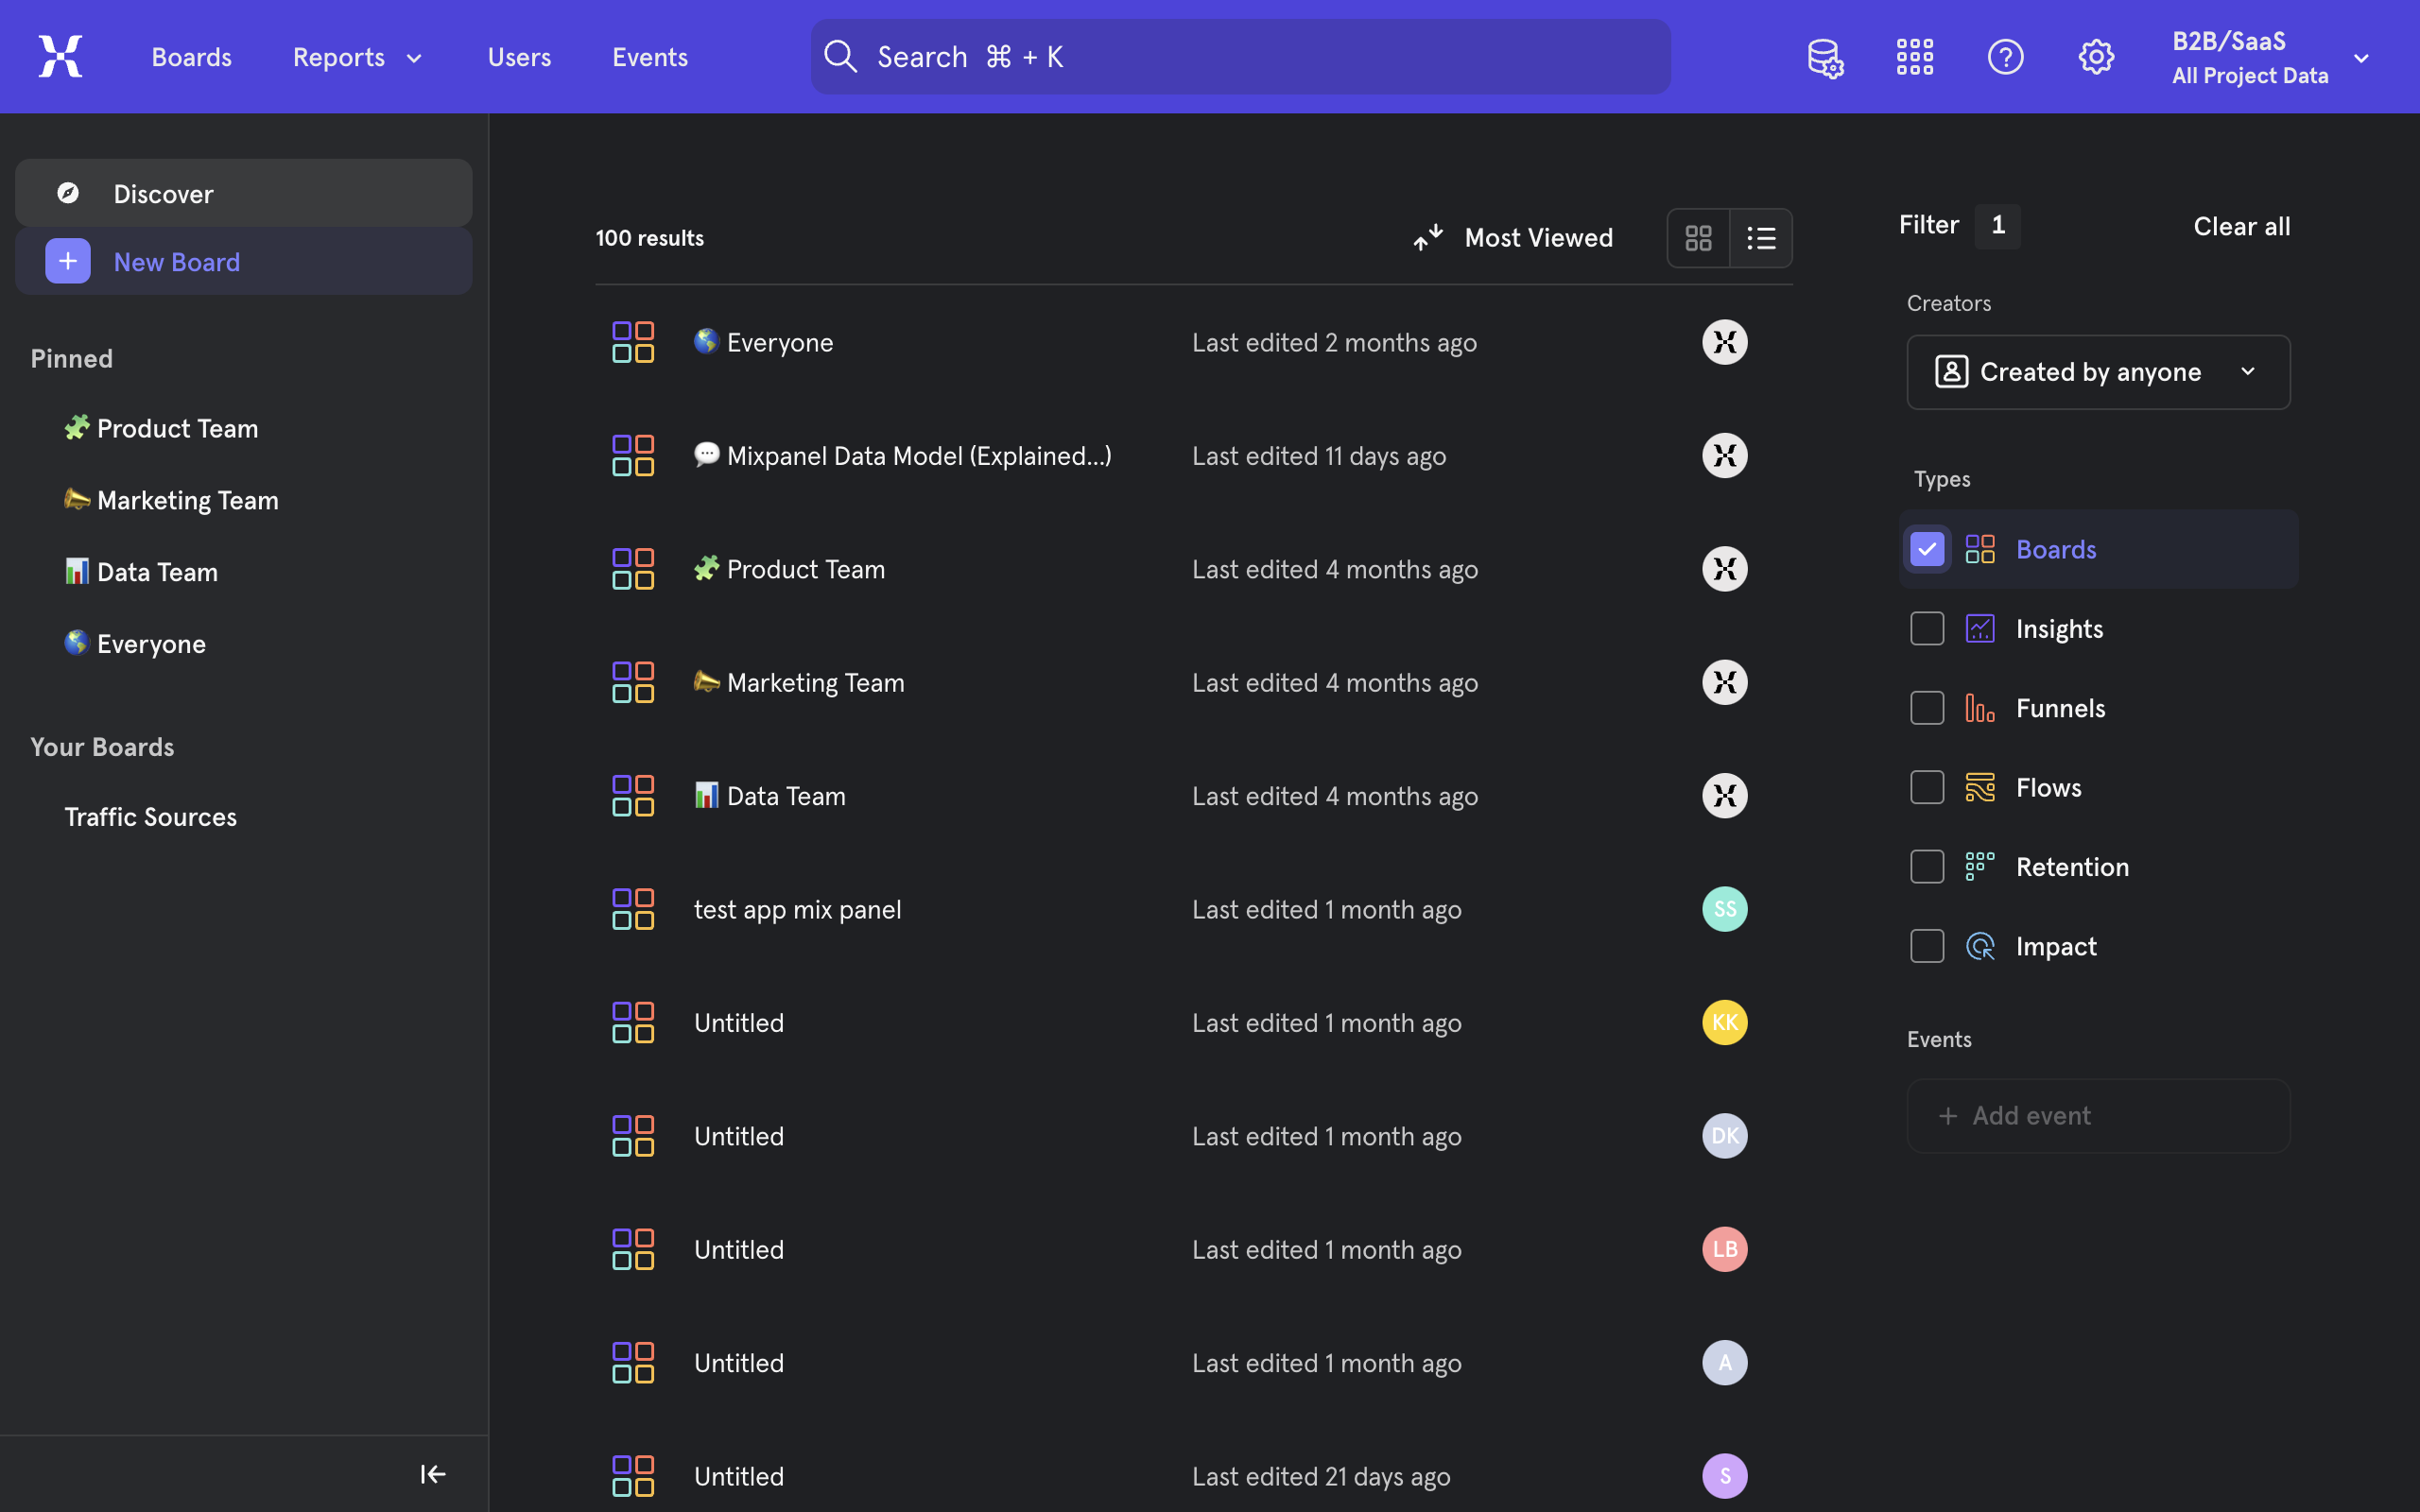Switch to list view layout
Viewport: 2420px width, 1512px height.
[x=1761, y=238]
